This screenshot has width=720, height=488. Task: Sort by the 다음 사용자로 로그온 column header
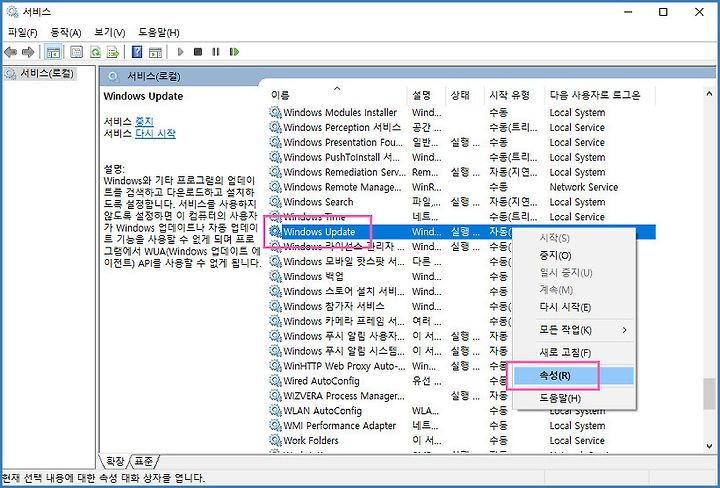click(600, 95)
